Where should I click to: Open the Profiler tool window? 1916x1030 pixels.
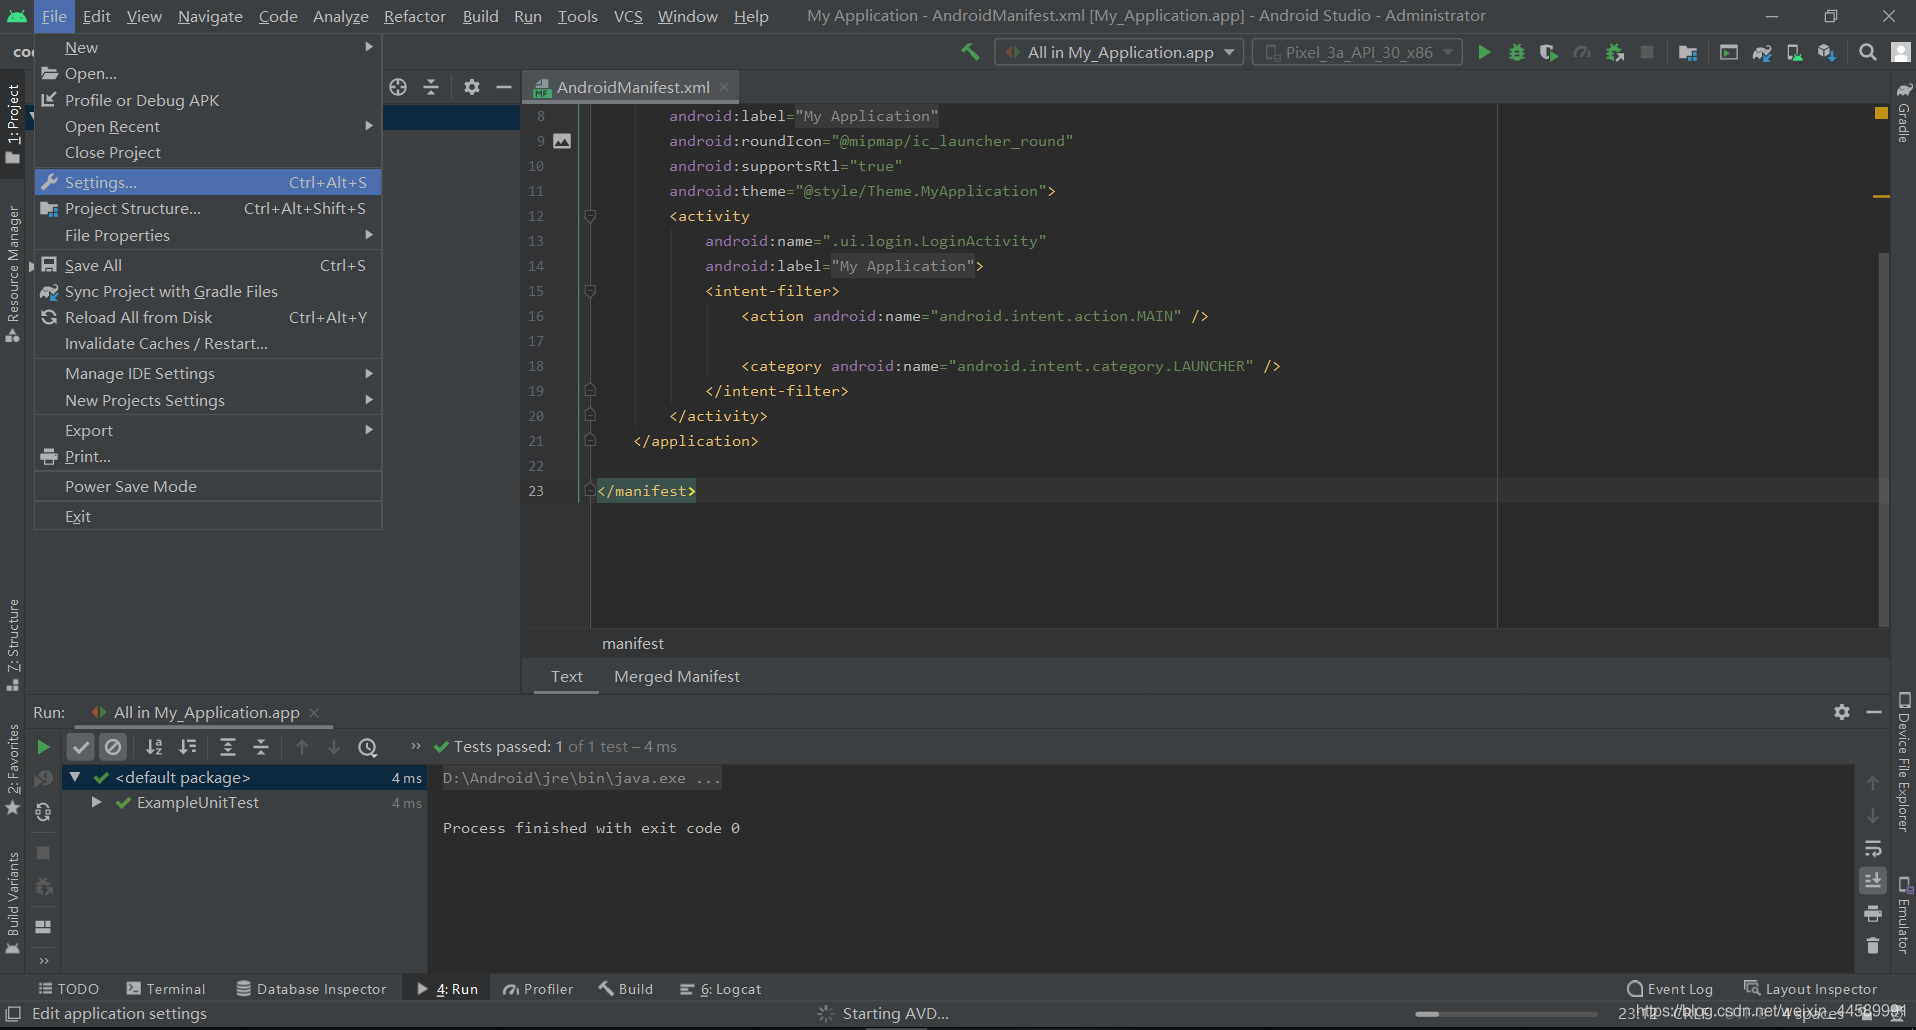pos(538,989)
